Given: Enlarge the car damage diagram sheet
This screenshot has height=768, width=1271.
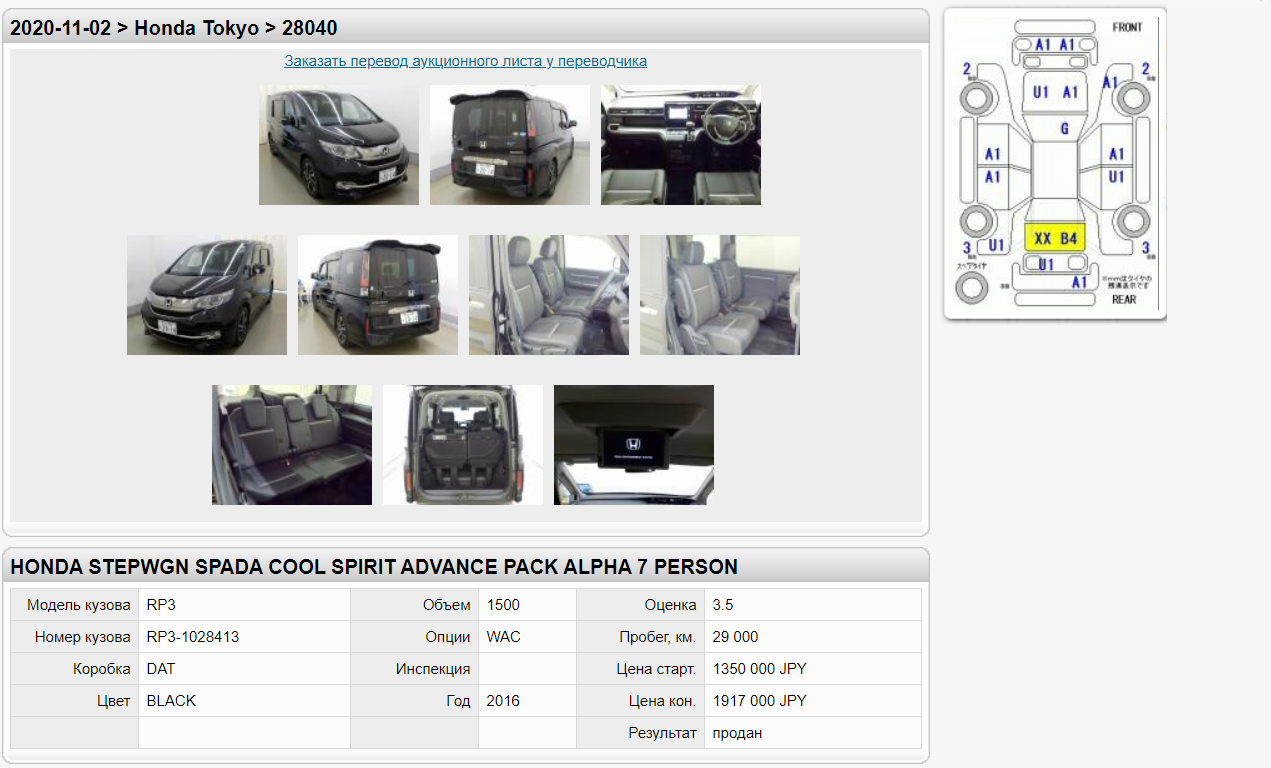Looking at the screenshot, I should (x=1055, y=164).
